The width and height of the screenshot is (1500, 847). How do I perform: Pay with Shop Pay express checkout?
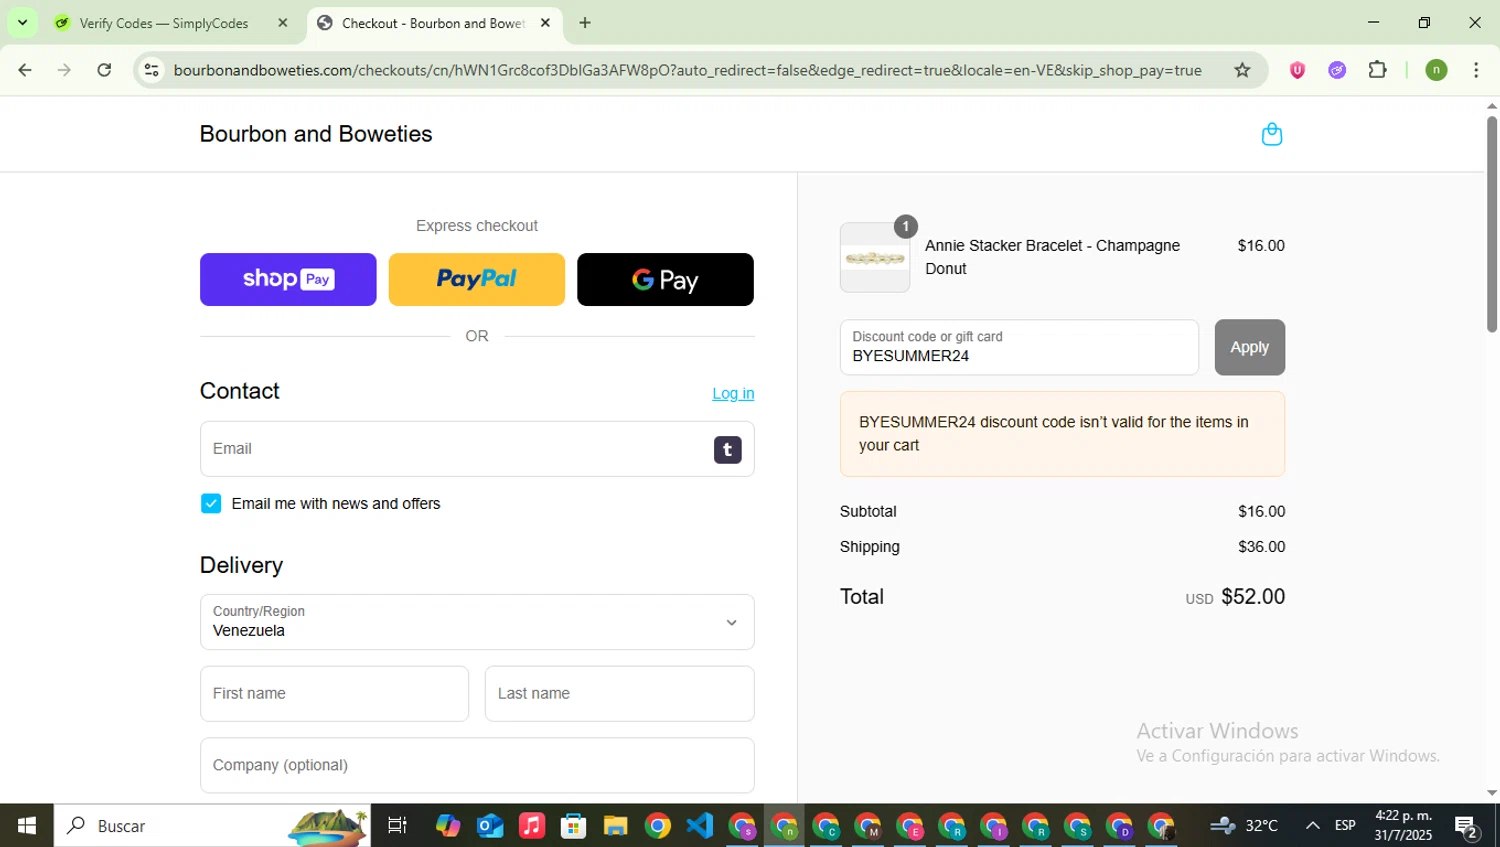coord(288,279)
